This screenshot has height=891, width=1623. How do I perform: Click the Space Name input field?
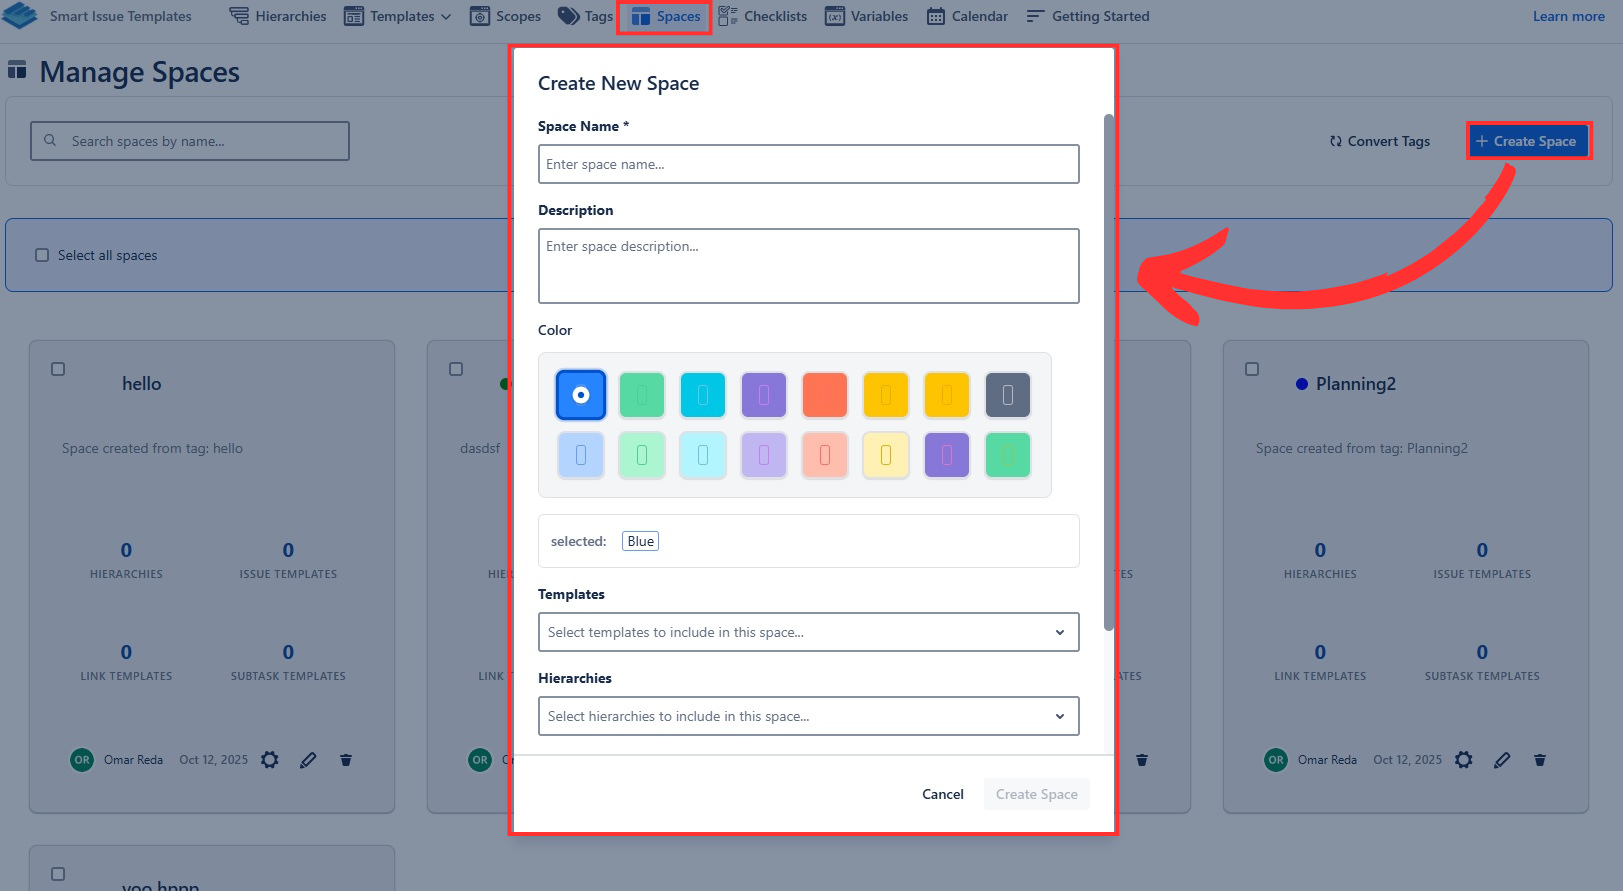coord(808,164)
